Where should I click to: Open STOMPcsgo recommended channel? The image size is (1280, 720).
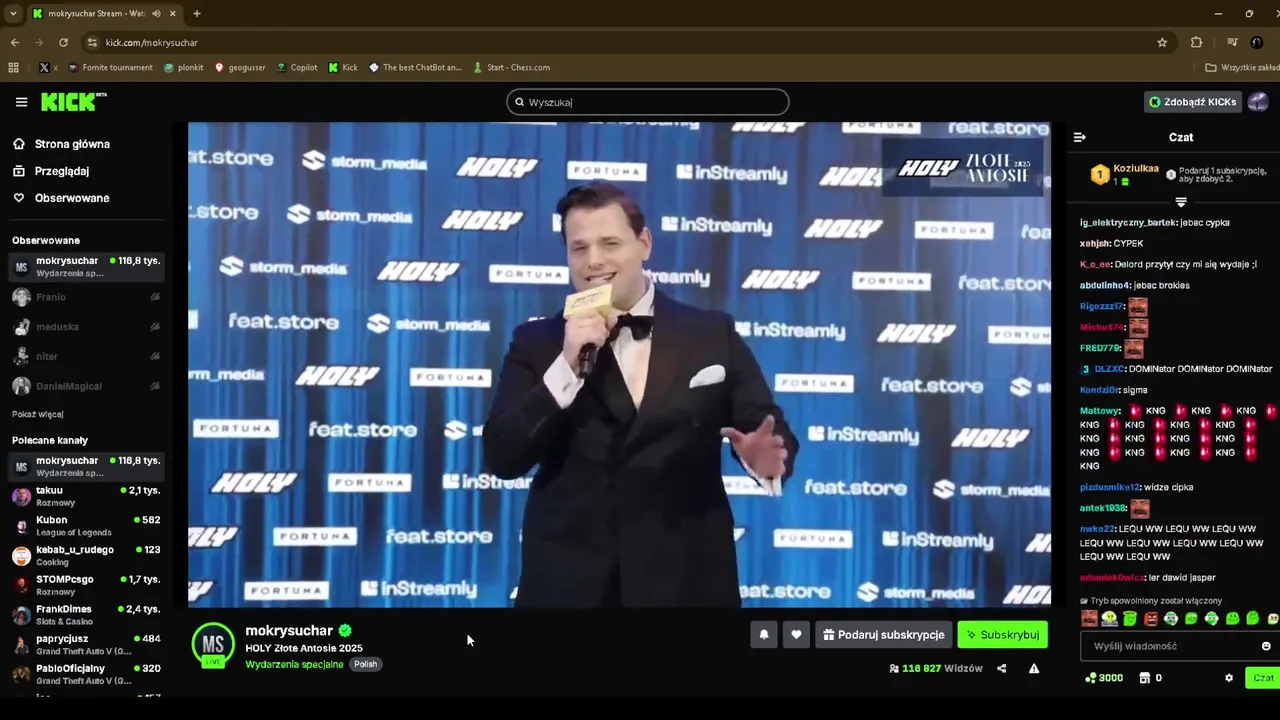coord(86,585)
